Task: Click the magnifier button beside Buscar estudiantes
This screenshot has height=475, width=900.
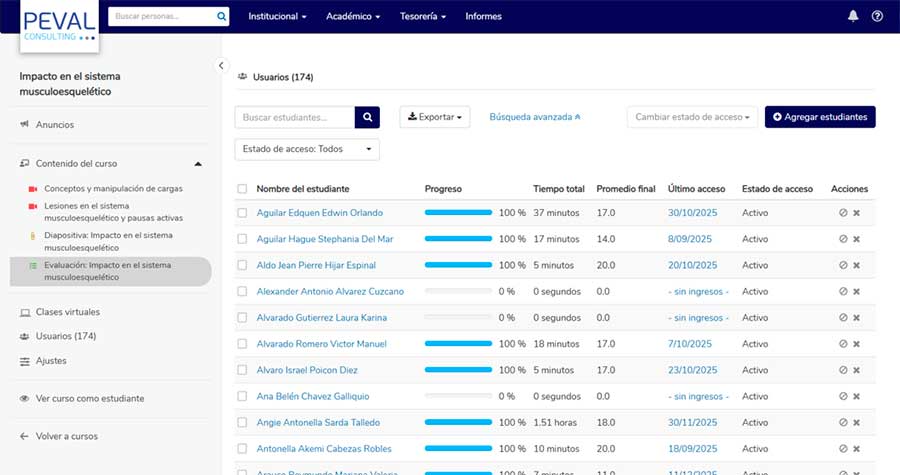Action: (x=367, y=117)
